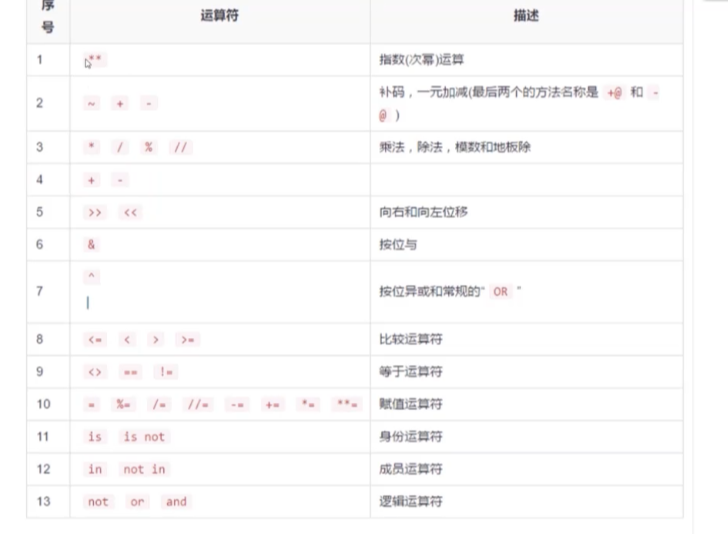The image size is (728, 534).
Task: Select description 指数(次幂)运算
Action: pos(422,60)
